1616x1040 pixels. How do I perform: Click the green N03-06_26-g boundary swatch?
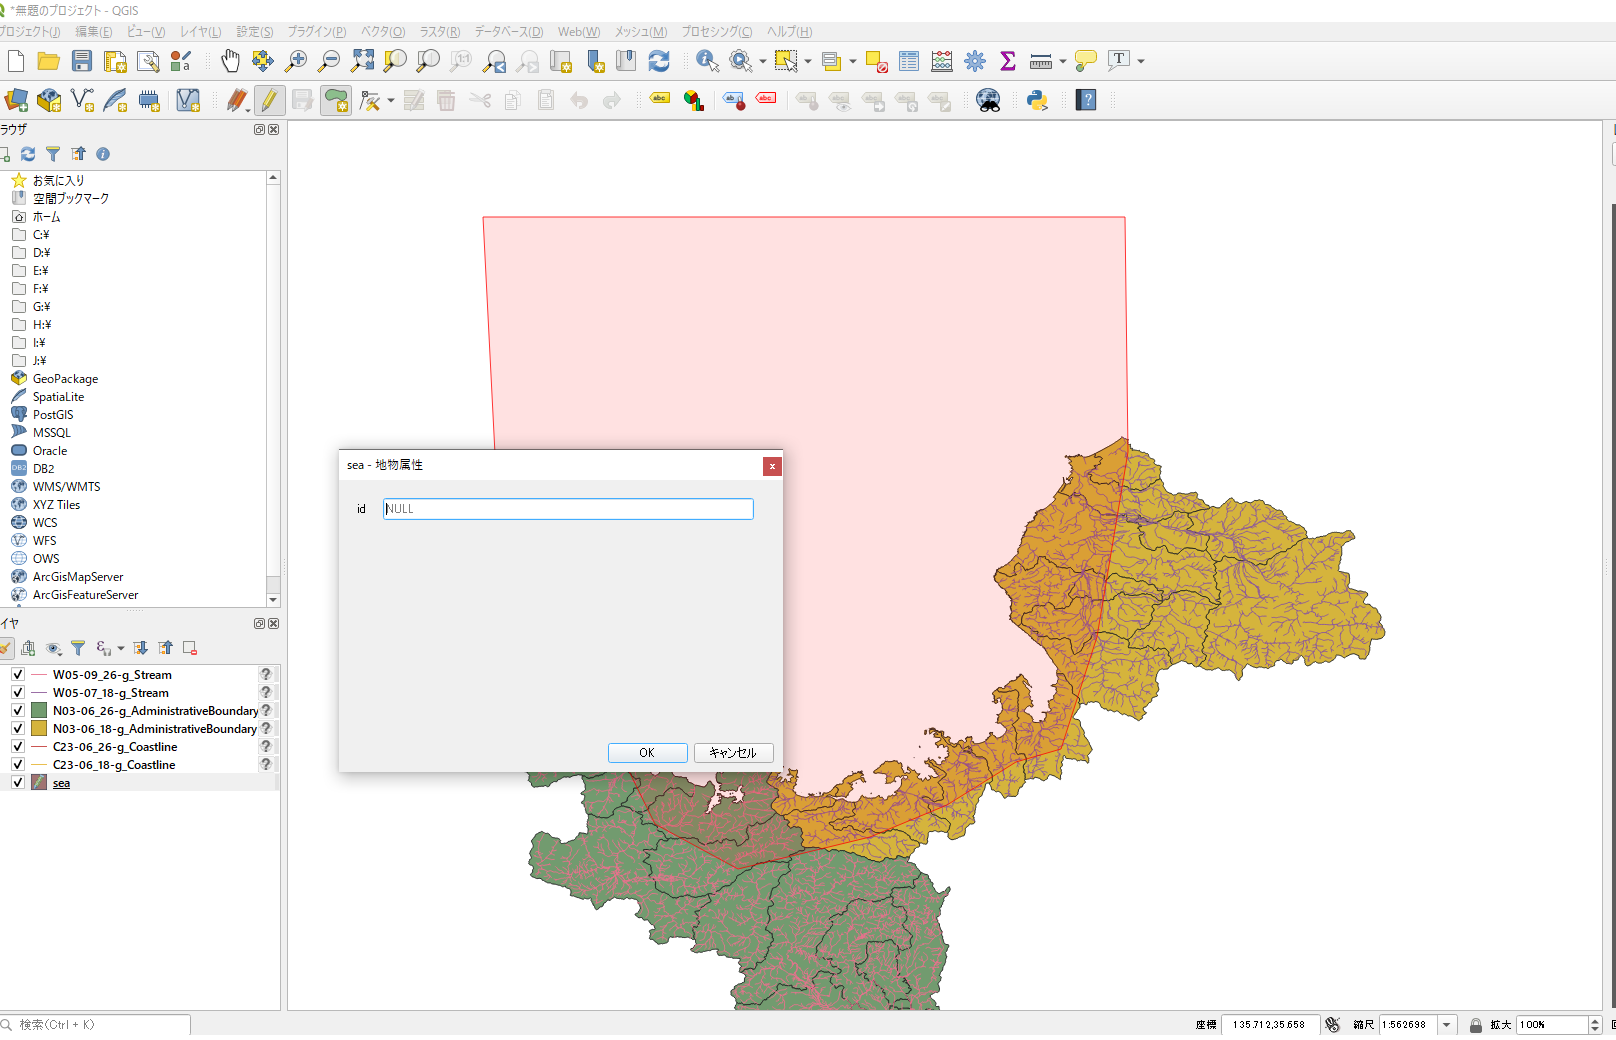click(x=39, y=711)
